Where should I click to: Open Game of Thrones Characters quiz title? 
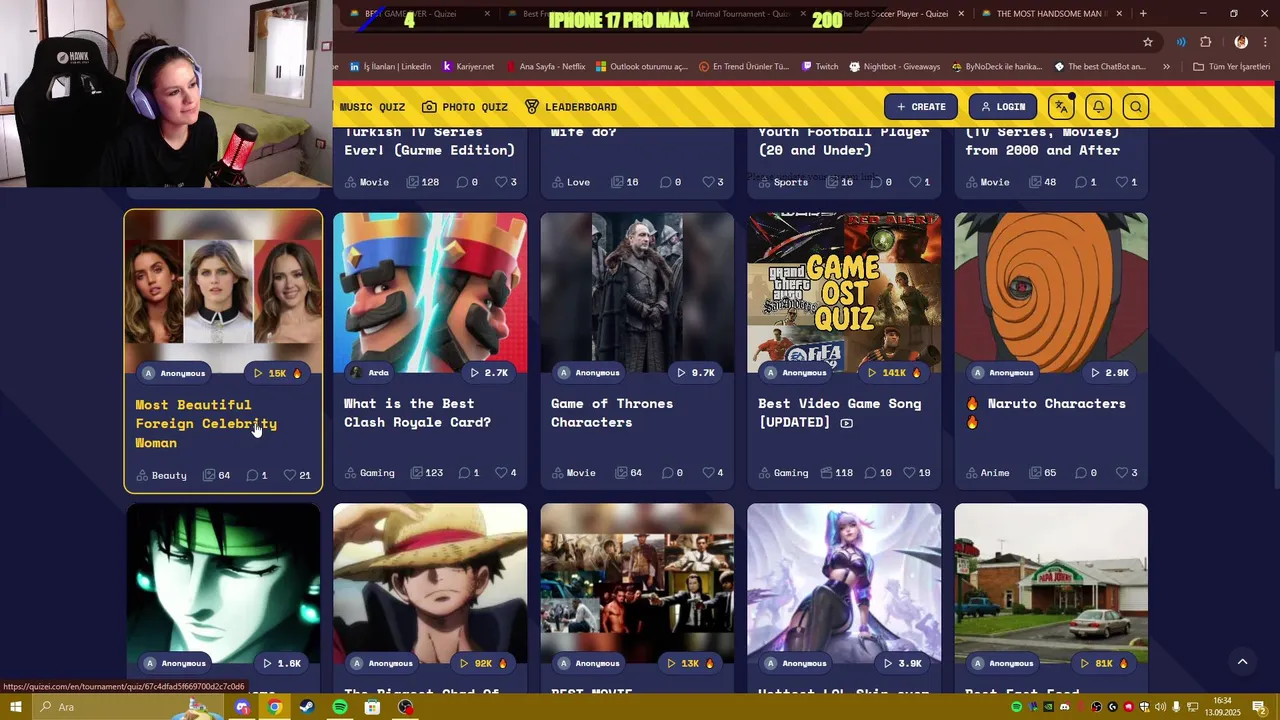tap(612, 413)
